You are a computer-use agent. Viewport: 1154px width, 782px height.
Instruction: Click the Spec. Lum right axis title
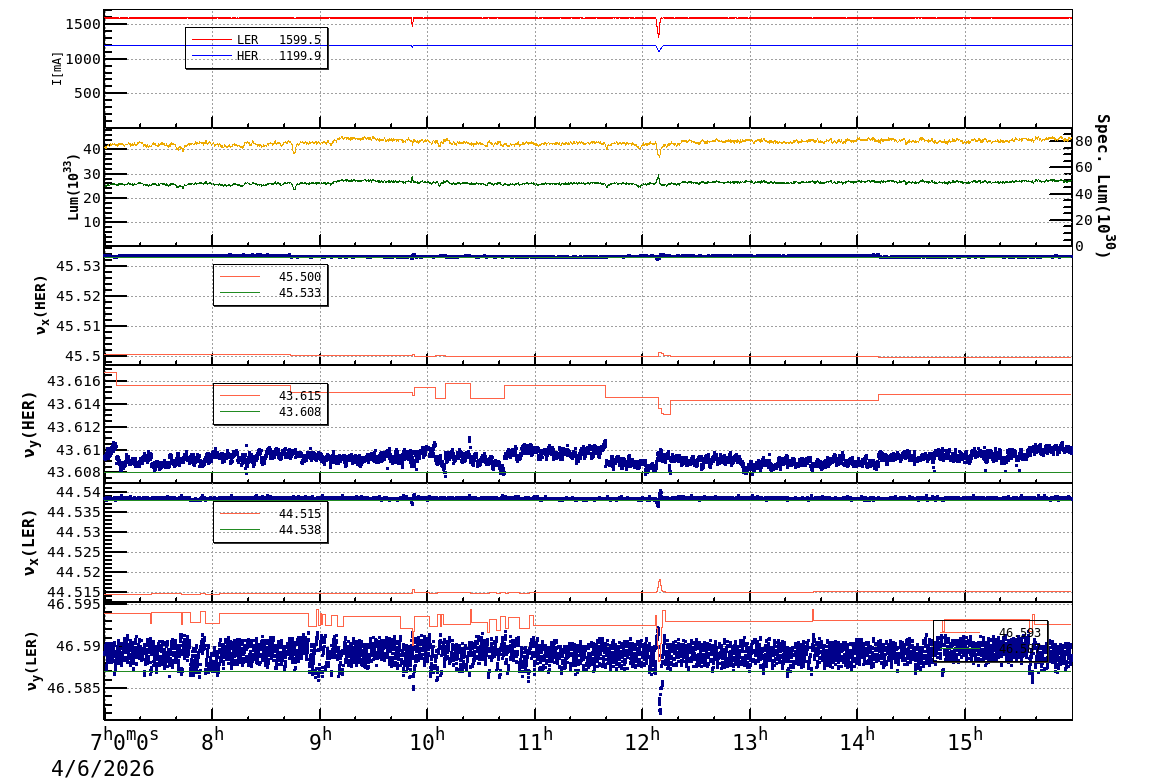click(1103, 185)
